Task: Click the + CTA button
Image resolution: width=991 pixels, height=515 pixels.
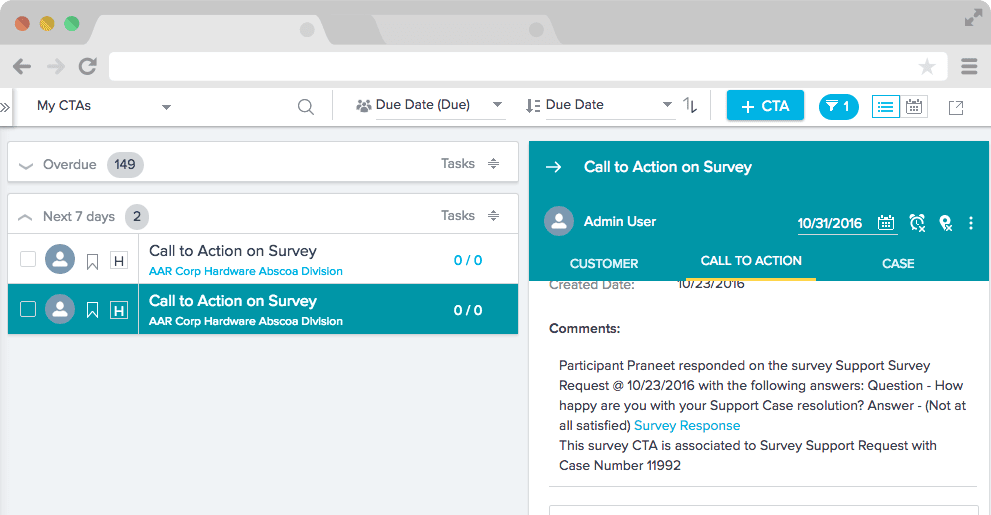Action: [765, 106]
